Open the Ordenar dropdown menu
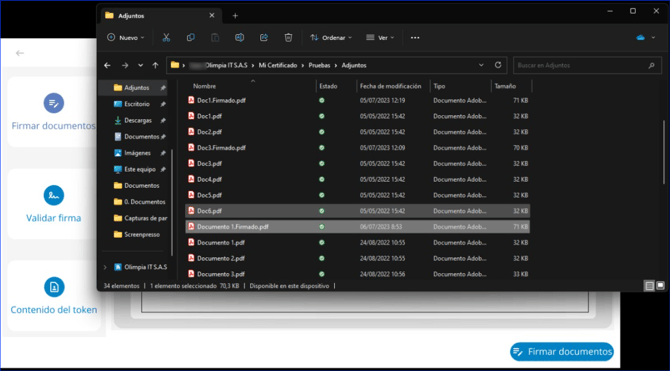The height and width of the screenshot is (371, 670). pyautogui.click(x=331, y=38)
